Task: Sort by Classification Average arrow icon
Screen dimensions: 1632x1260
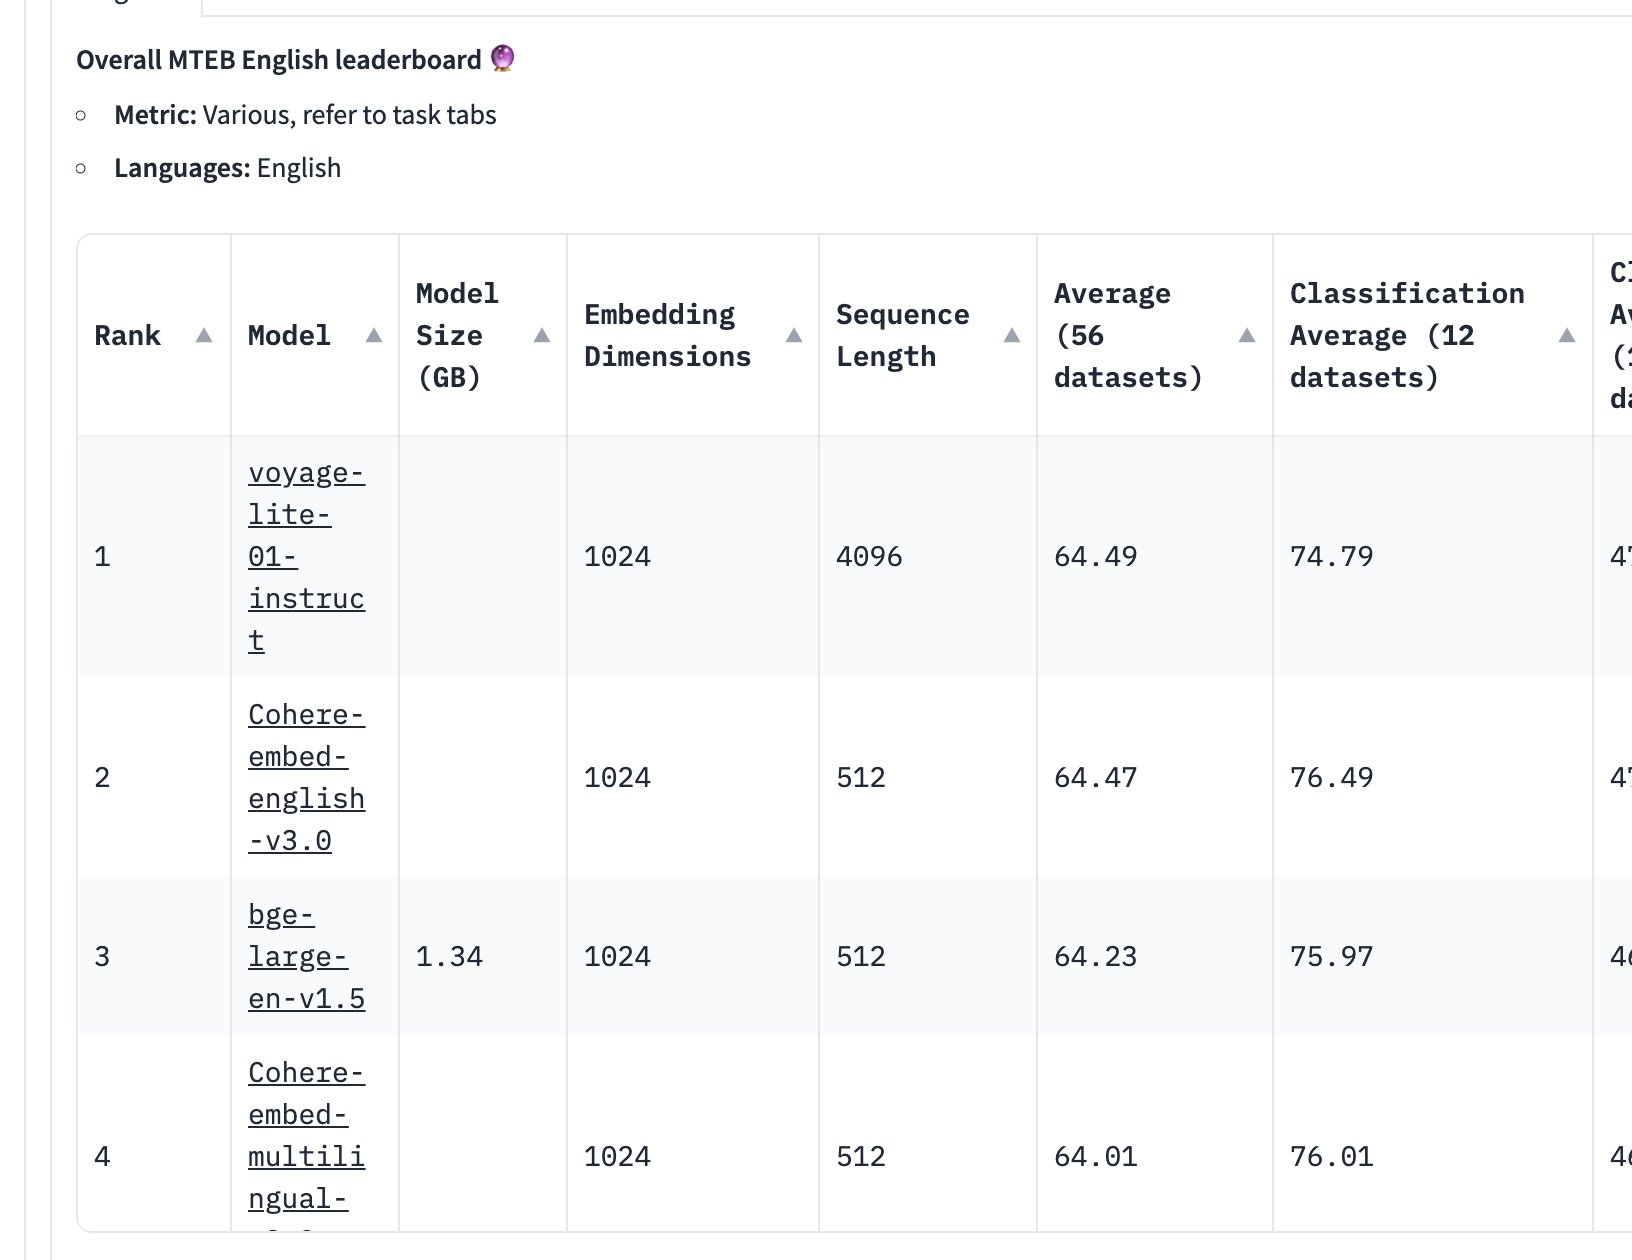Action: click(1567, 336)
